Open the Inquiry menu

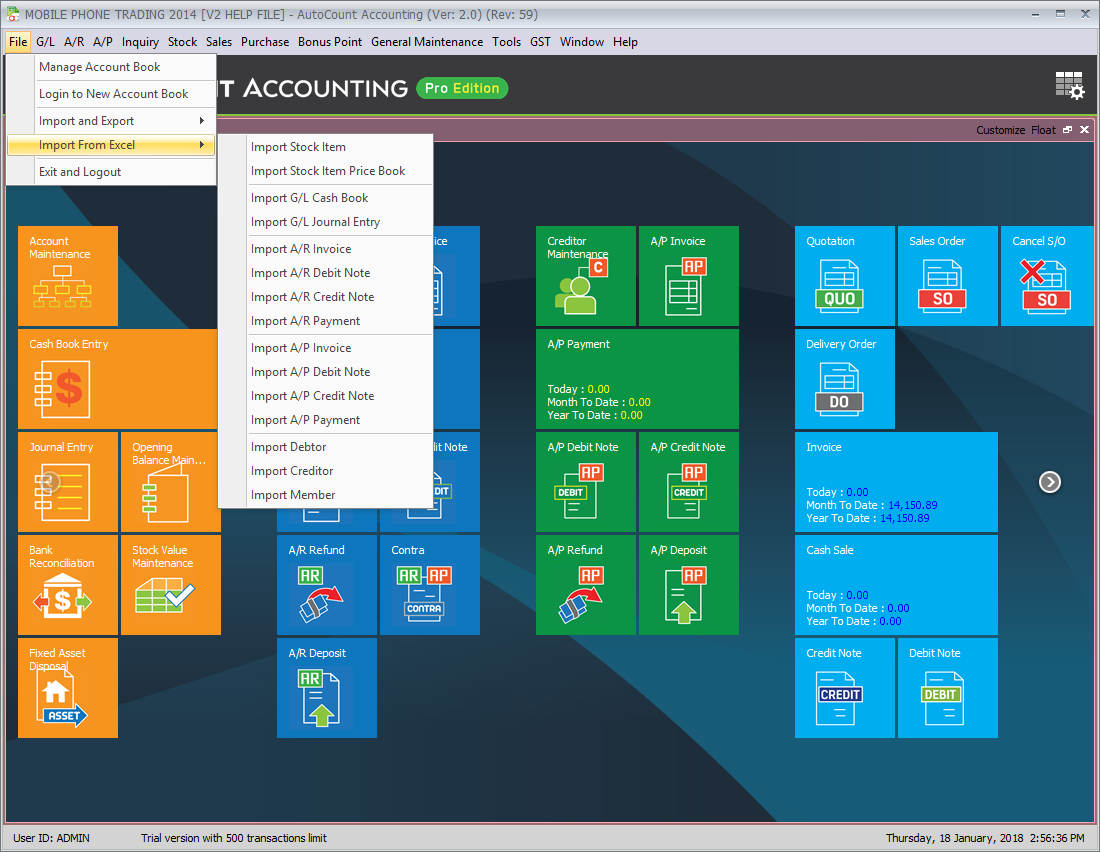[x=140, y=42]
